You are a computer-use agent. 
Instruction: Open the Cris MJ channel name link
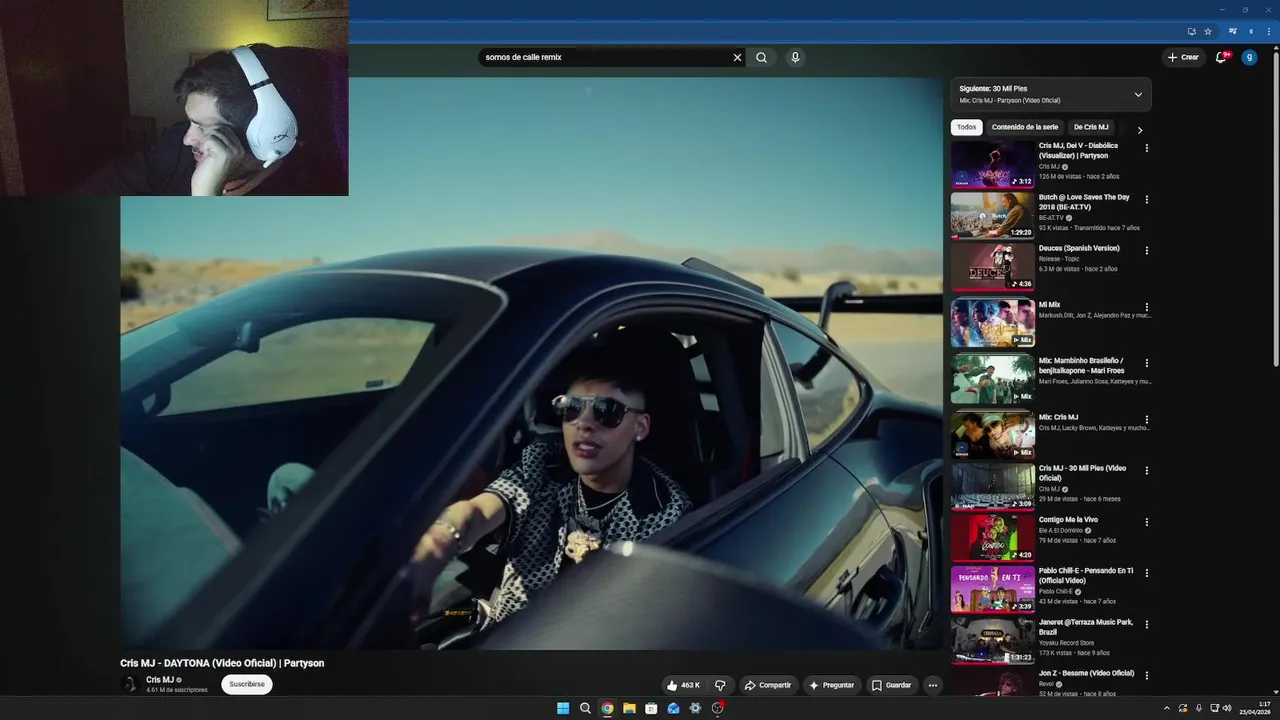tap(160, 680)
